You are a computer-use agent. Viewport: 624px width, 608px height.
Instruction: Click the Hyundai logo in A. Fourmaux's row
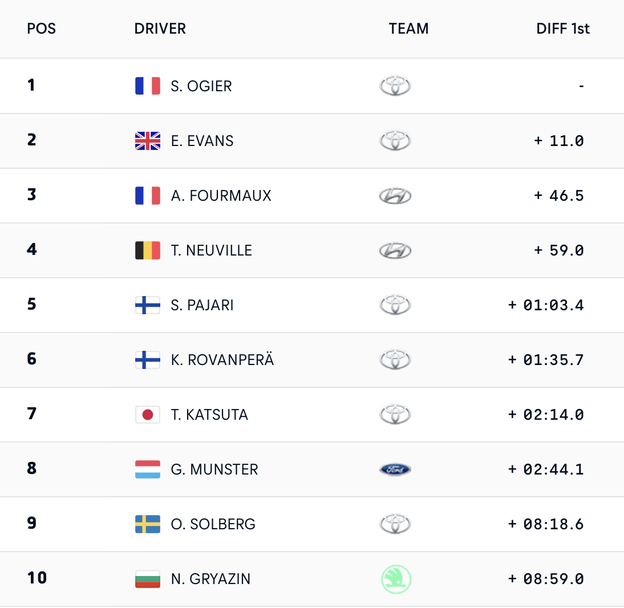[395, 196]
